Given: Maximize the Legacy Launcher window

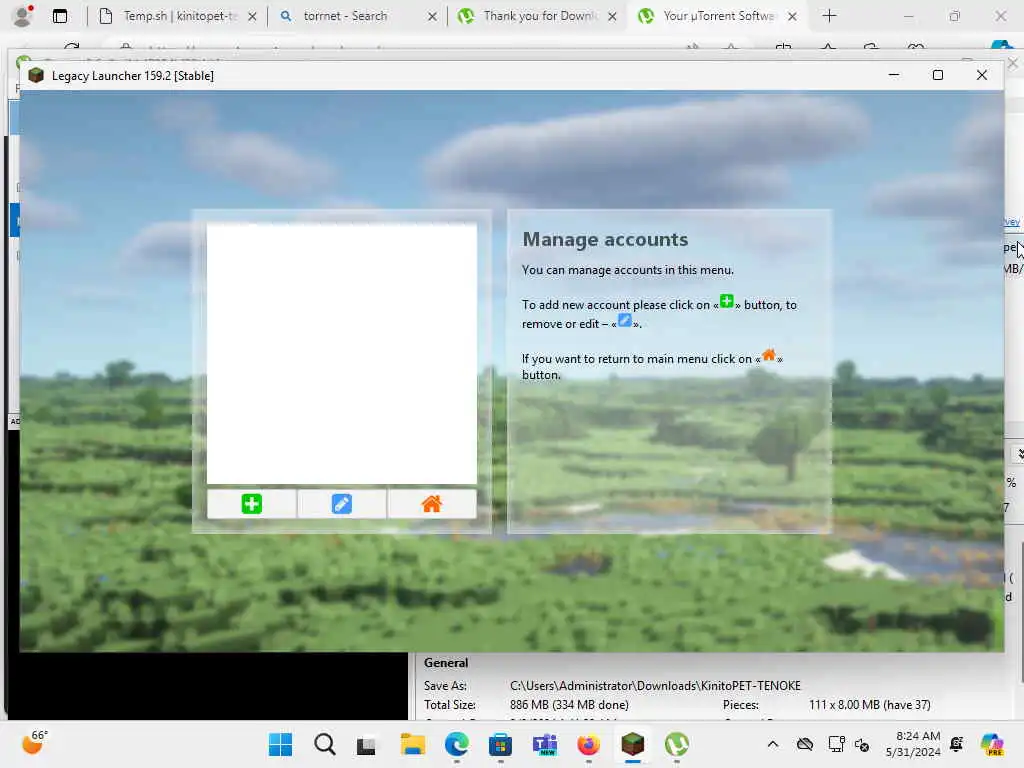Looking at the screenshot, I should click(x=938, y=75).
